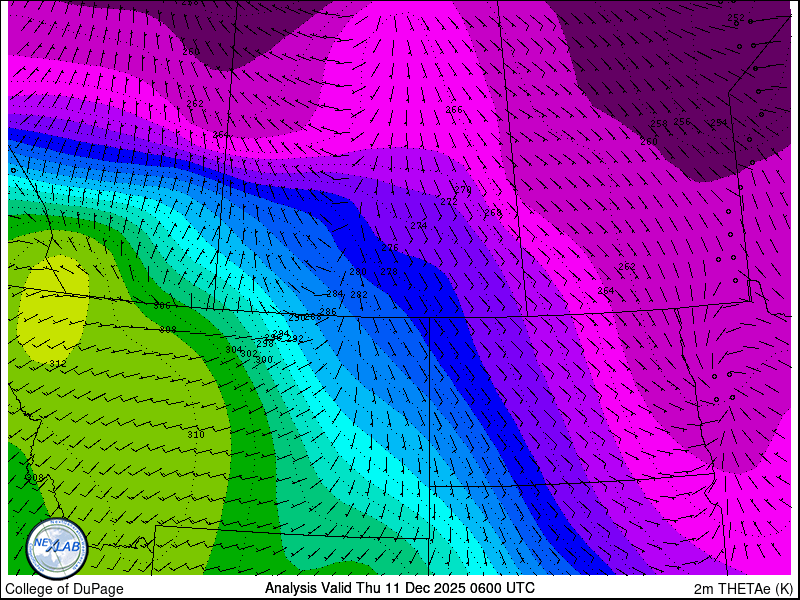
Task: Click the 276 contour label
Action: 390,248
